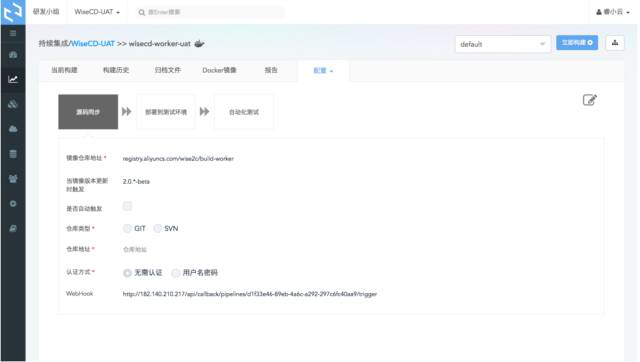Click the 2.0.*-beta version trigger field
Screen dimensions: 640x362
click(136, 182)
